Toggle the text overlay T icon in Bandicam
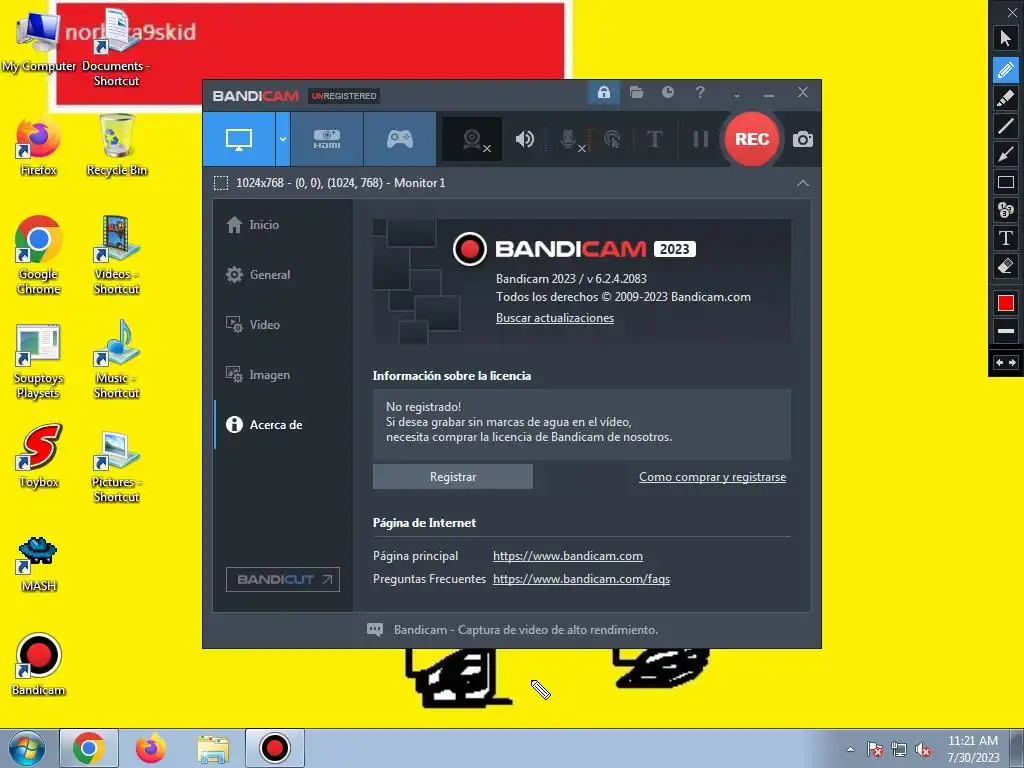The height and width of the screenshot is (768, 1024). click(654, 139)
